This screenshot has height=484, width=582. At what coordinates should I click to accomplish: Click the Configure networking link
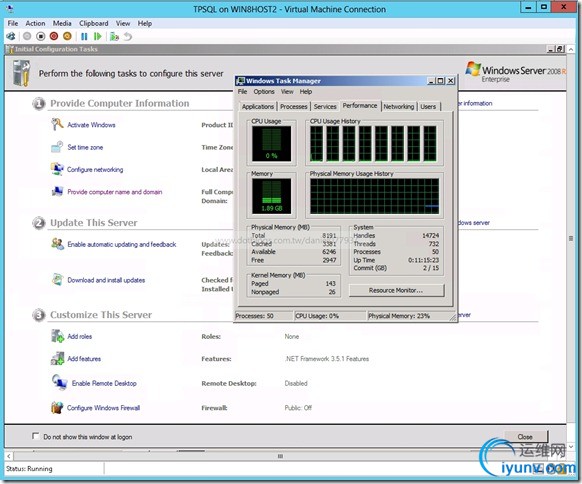95,170
